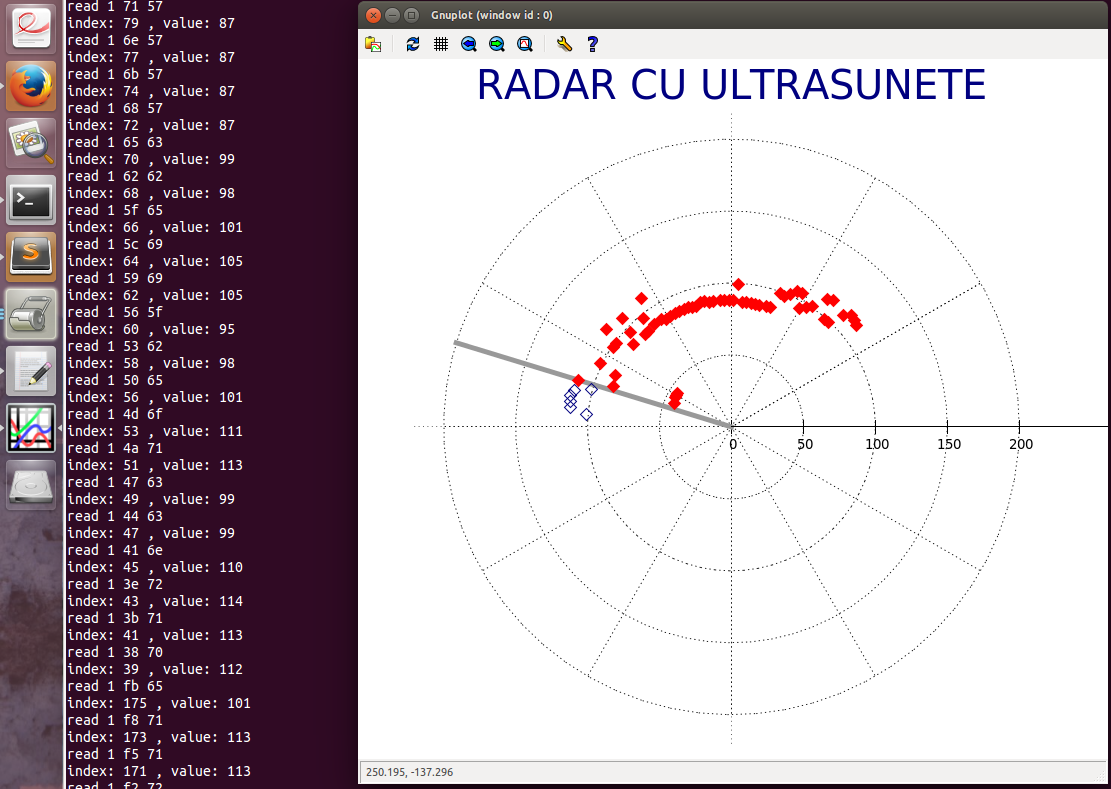
Task: Click terminal line 'index: 60 , value: 95'
Action: point(151,329)
